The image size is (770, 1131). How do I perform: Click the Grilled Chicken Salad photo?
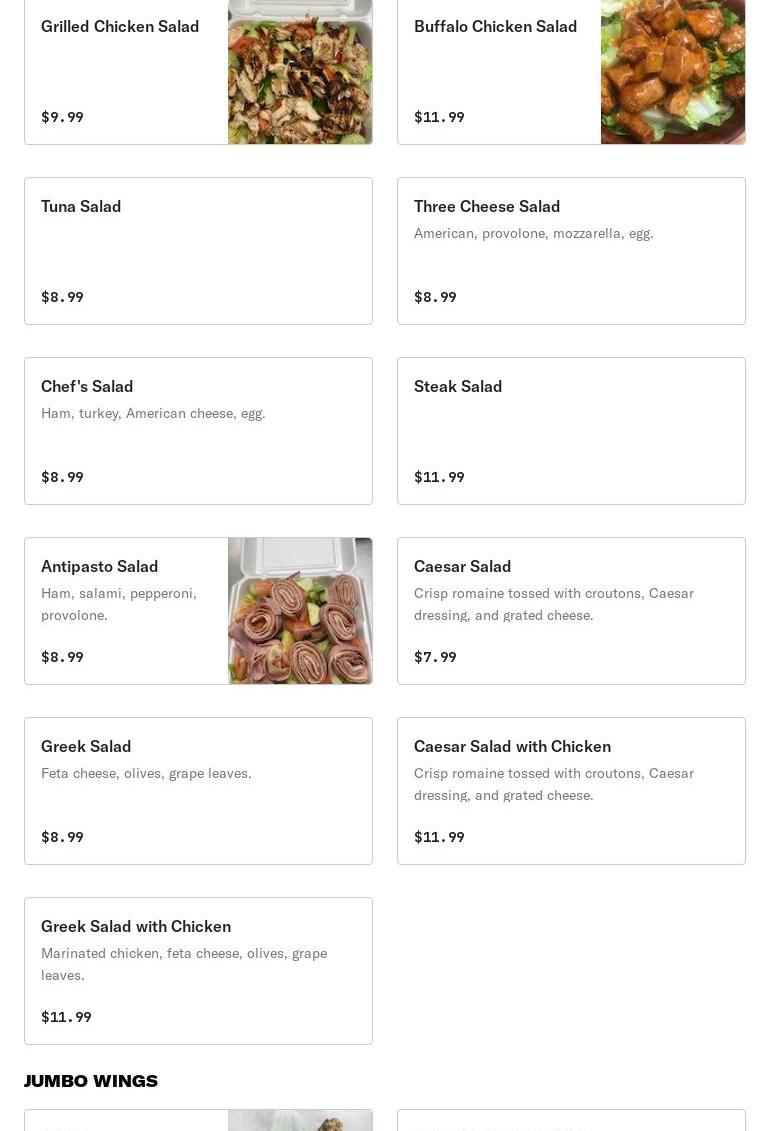click(x=300, y=71)
